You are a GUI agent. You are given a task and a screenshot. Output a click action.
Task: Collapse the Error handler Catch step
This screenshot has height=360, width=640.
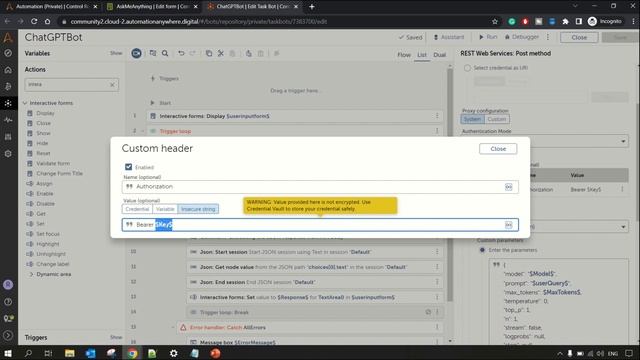coord(173,327)
